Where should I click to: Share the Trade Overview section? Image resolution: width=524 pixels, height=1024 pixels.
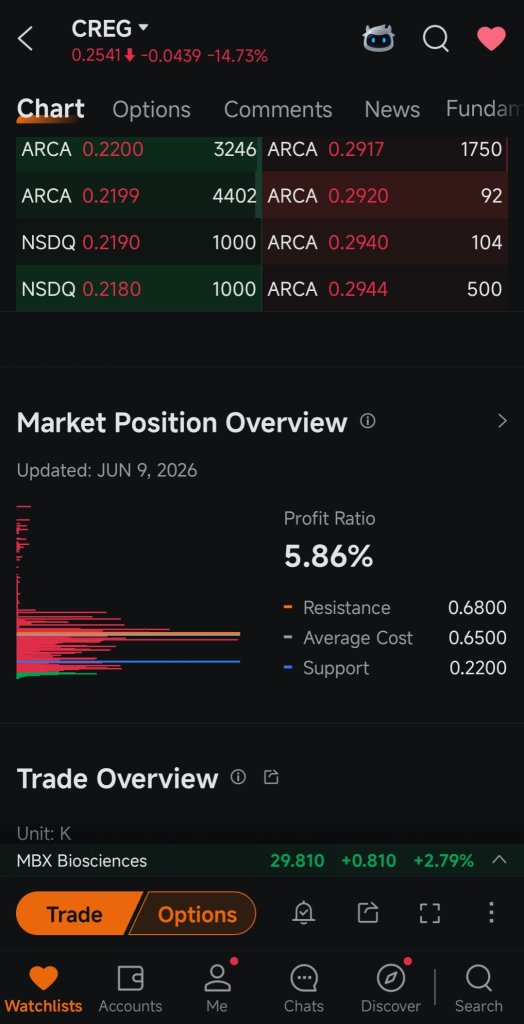pos(271,777)
